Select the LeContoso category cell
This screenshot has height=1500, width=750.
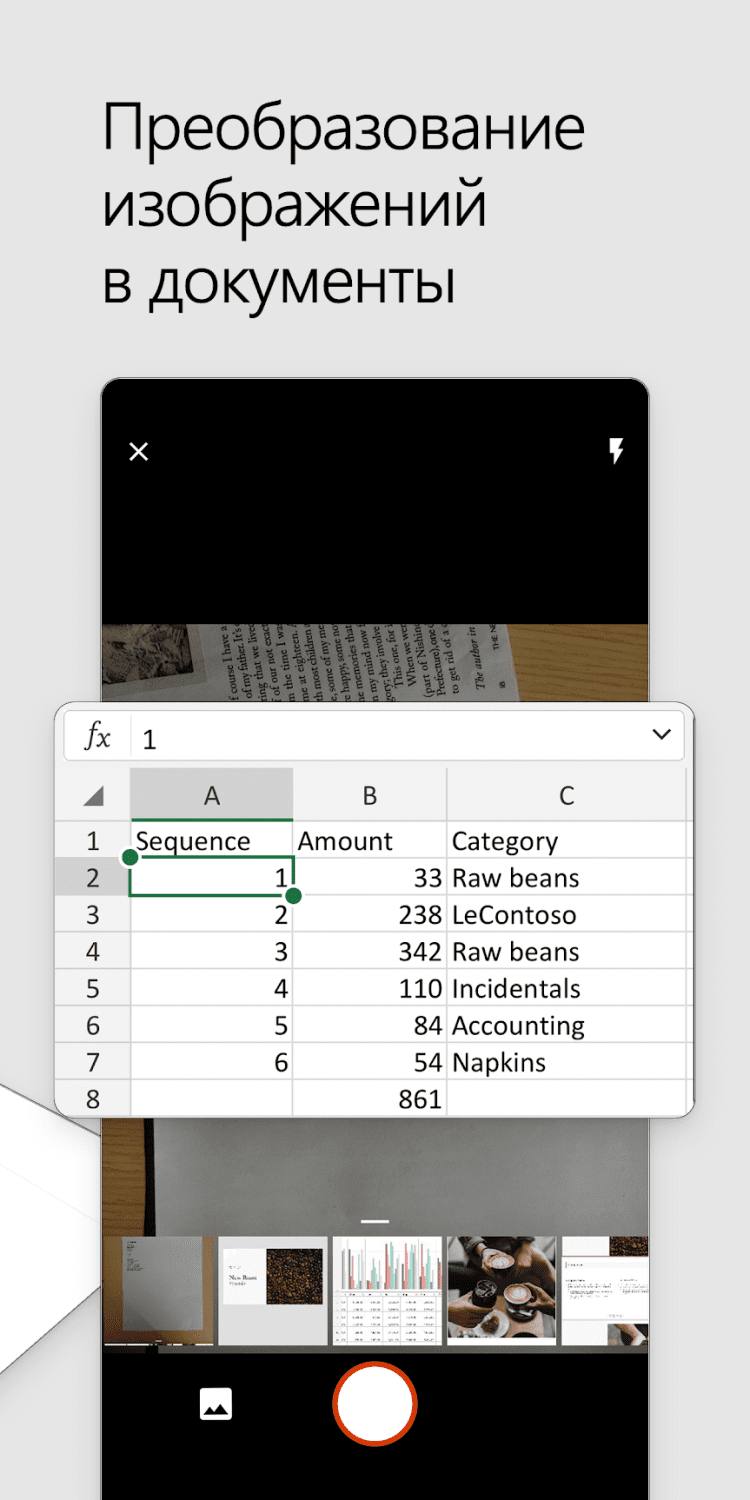[x=566, y=915]
